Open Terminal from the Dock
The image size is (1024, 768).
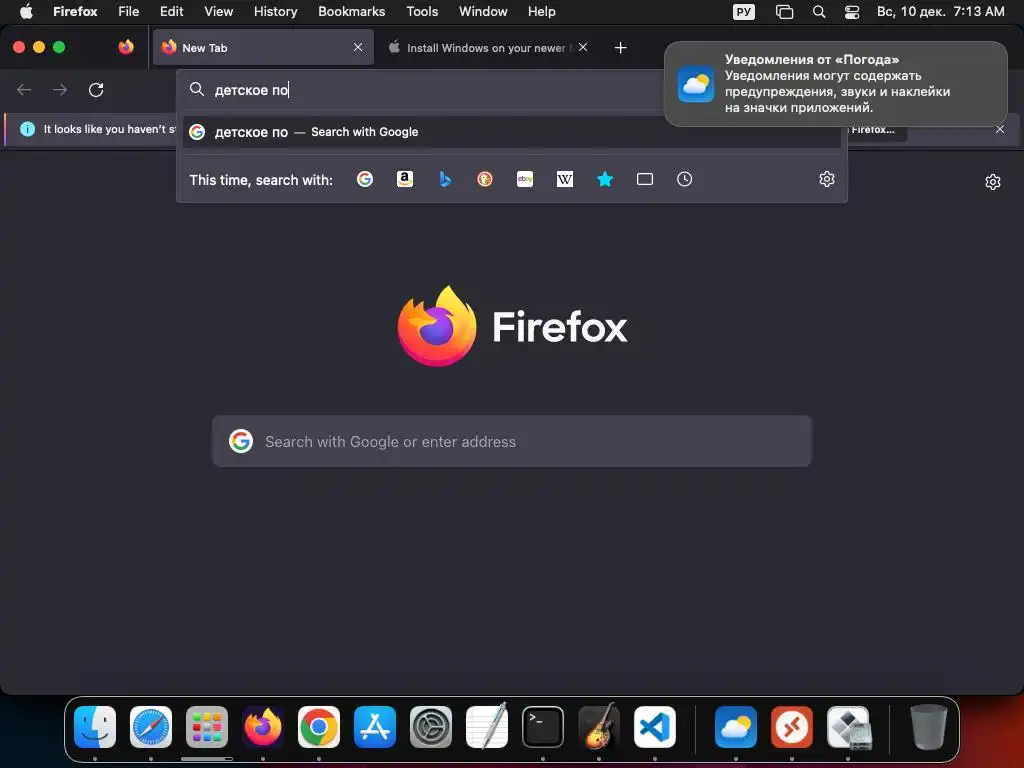(543, 727)
